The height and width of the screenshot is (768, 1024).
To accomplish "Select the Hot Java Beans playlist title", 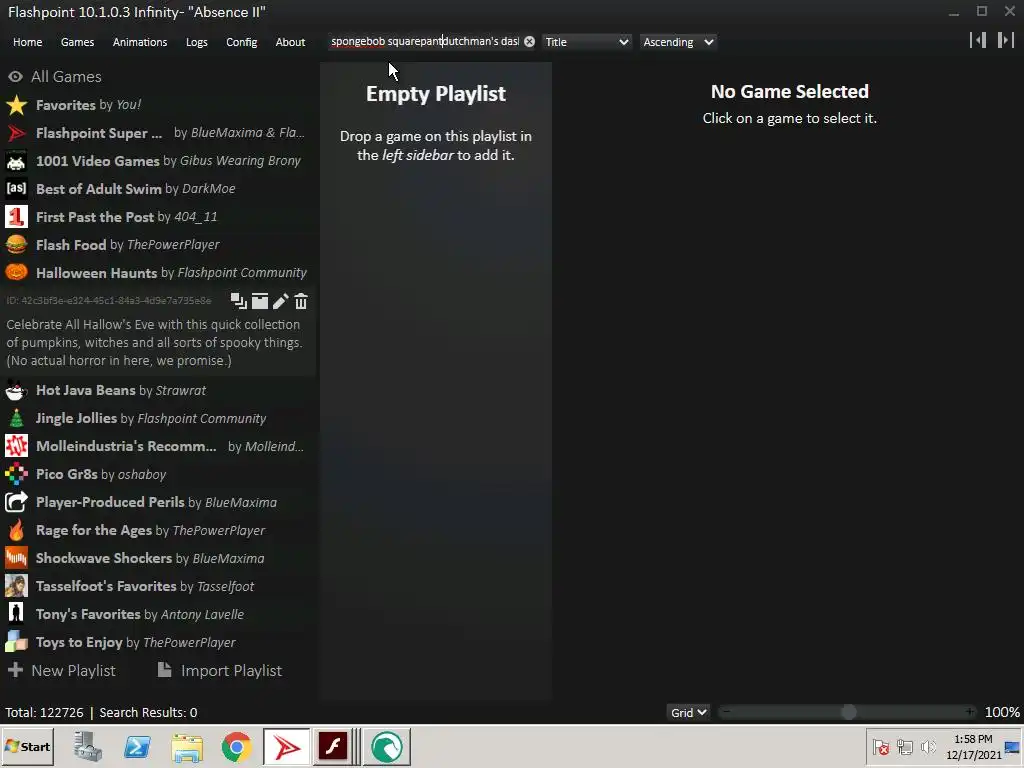I will (x=86, y=390).
